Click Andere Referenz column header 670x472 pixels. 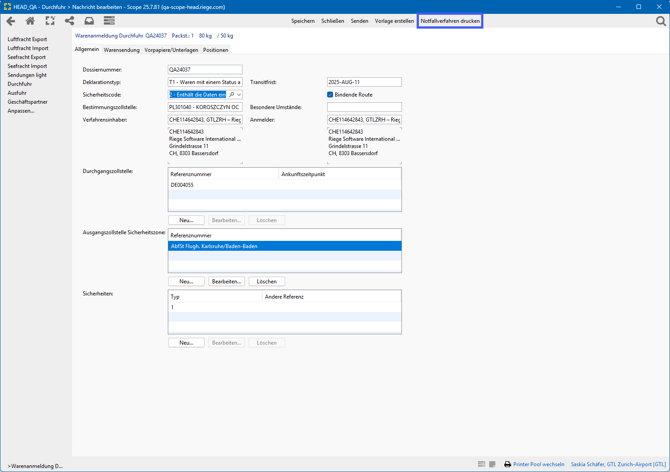click(332, 297)
